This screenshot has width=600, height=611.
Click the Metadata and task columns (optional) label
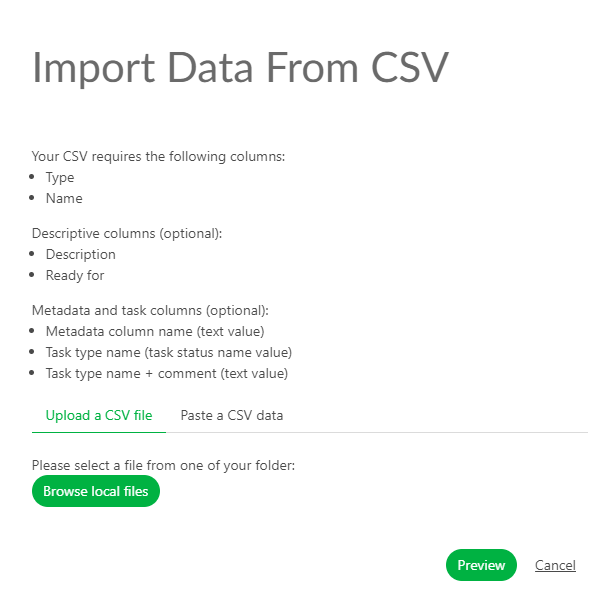coord(150,310)
